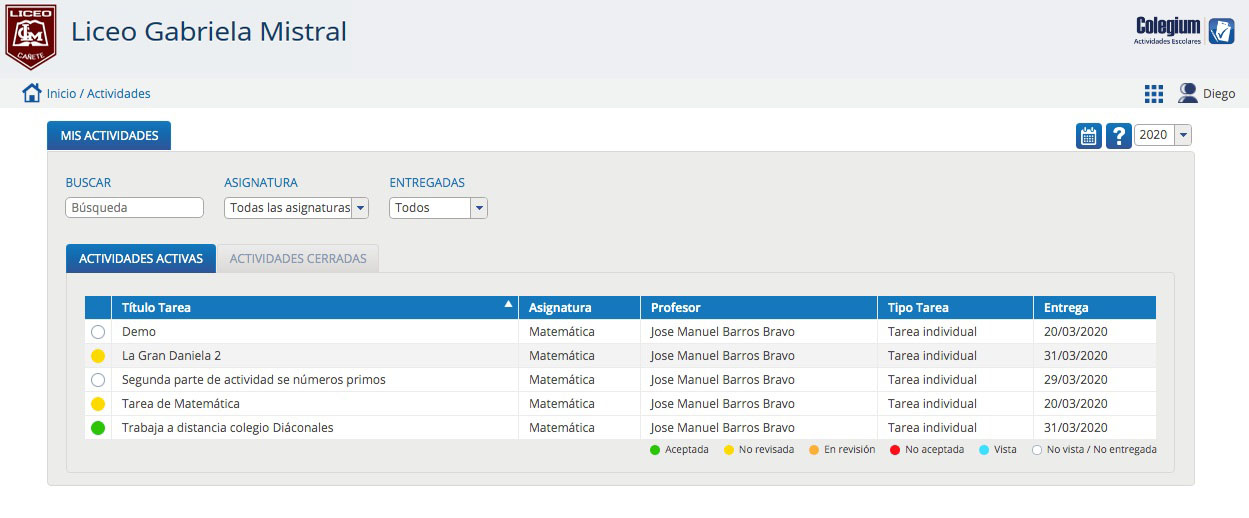The image size is (1249, 518).
Task: Click the green status circle for Trabaja a distancia
Action: click(98, 428)
